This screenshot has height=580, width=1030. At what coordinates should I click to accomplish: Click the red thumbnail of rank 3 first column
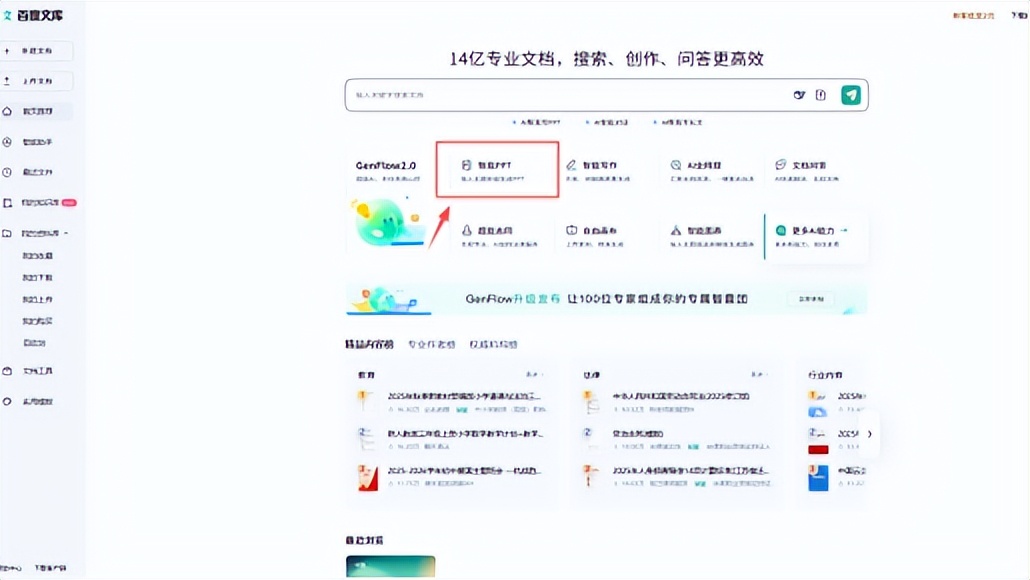coord(368,478)
